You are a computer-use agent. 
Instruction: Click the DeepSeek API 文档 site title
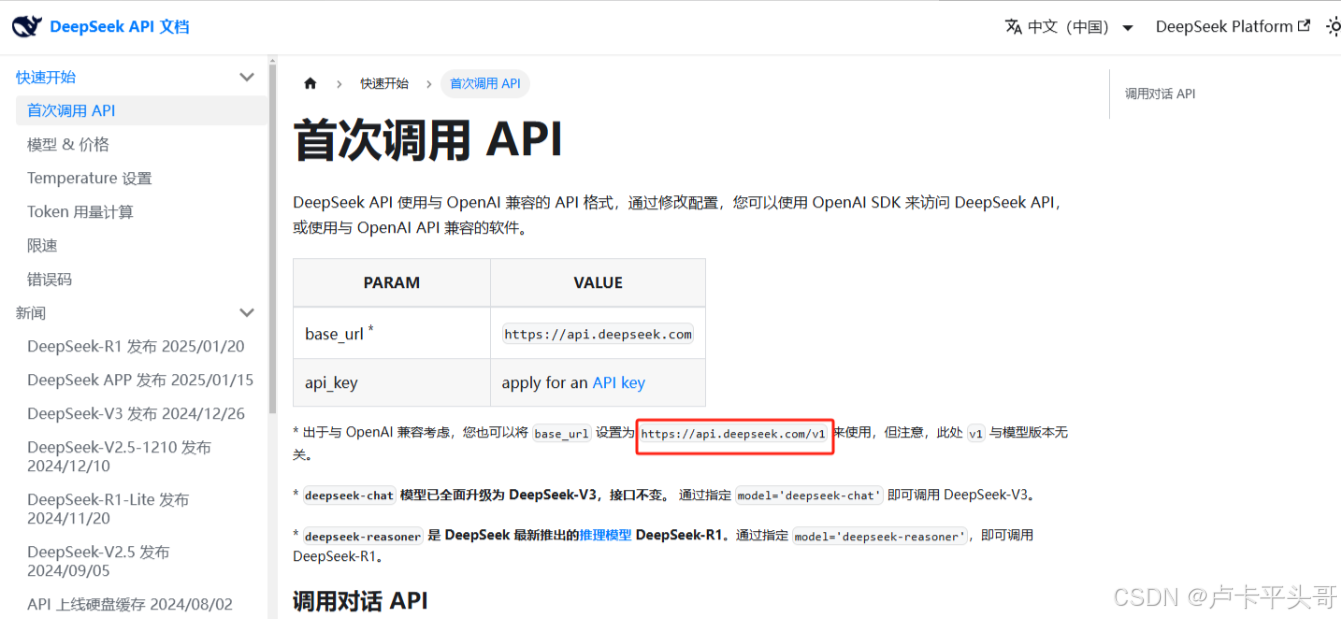click(x=119, y=27)
